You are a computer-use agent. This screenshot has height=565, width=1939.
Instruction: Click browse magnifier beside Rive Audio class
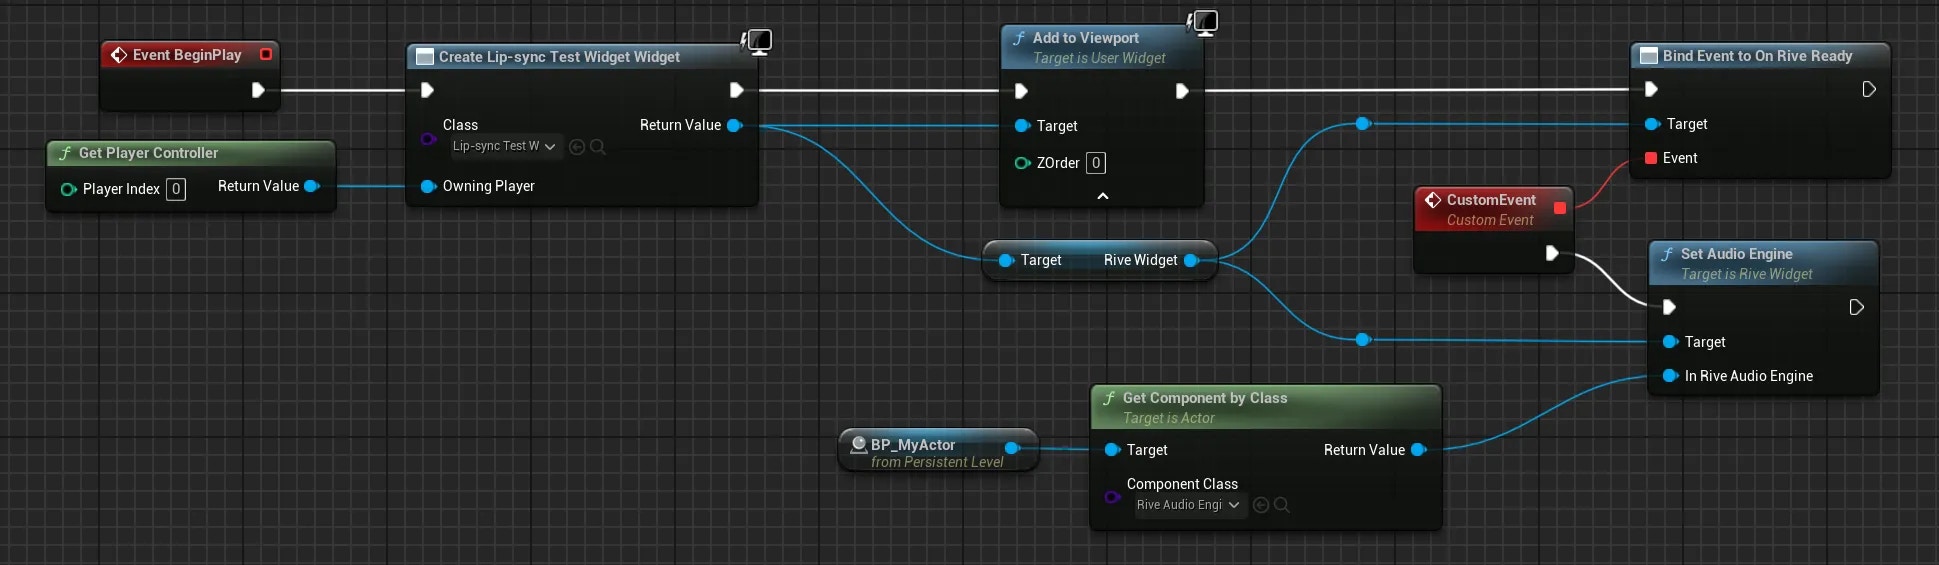1282,506
